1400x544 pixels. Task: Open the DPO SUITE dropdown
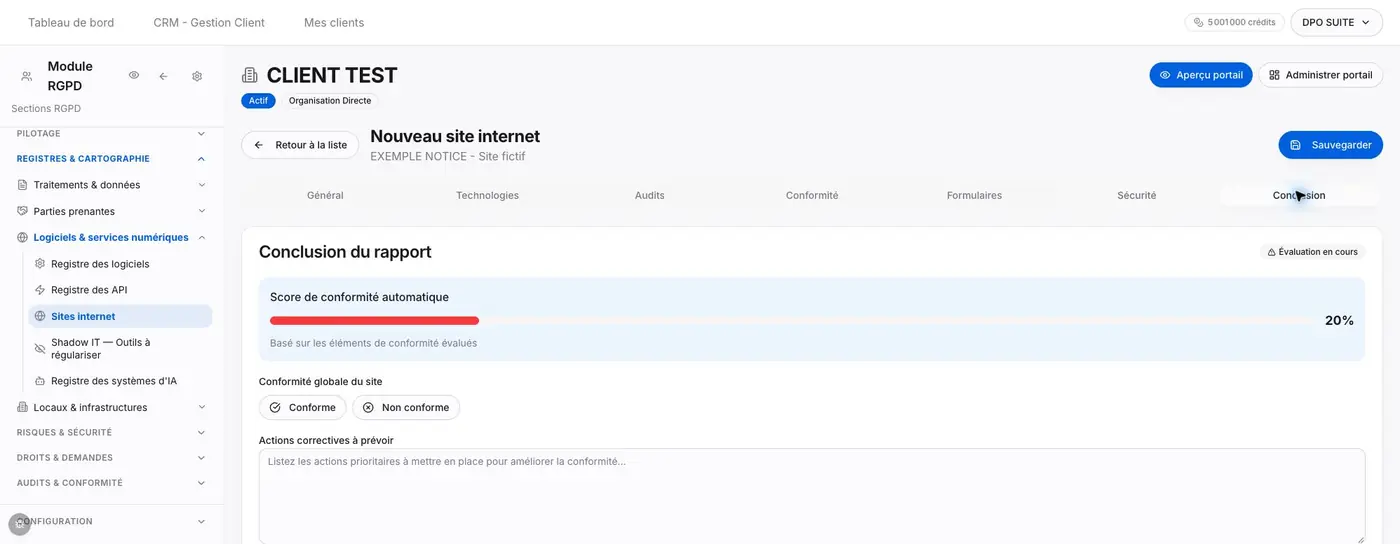coord(1337,22)
